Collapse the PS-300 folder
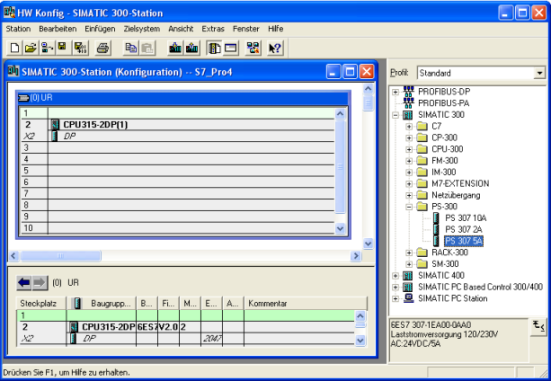The height and width of the screenshot is (381, 551). pos(409,207)
